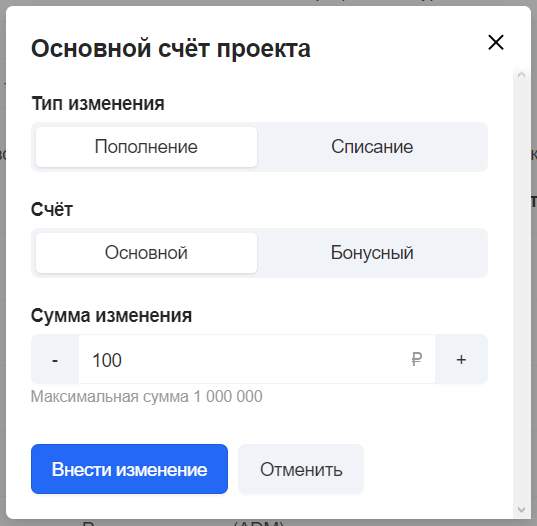Increase the amount with plus button
Viewport: 537px width, 526px height.
[461, 359]
